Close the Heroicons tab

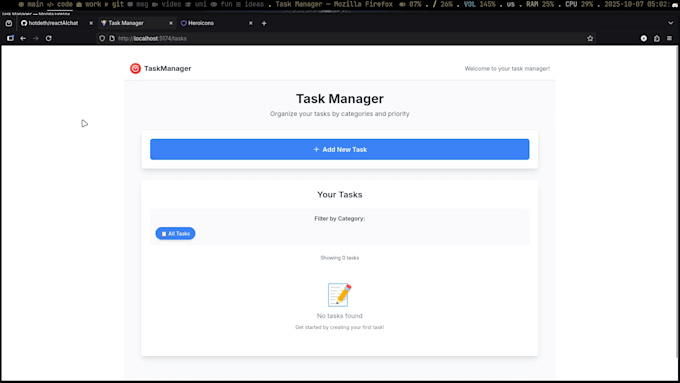tap(251, 23)
